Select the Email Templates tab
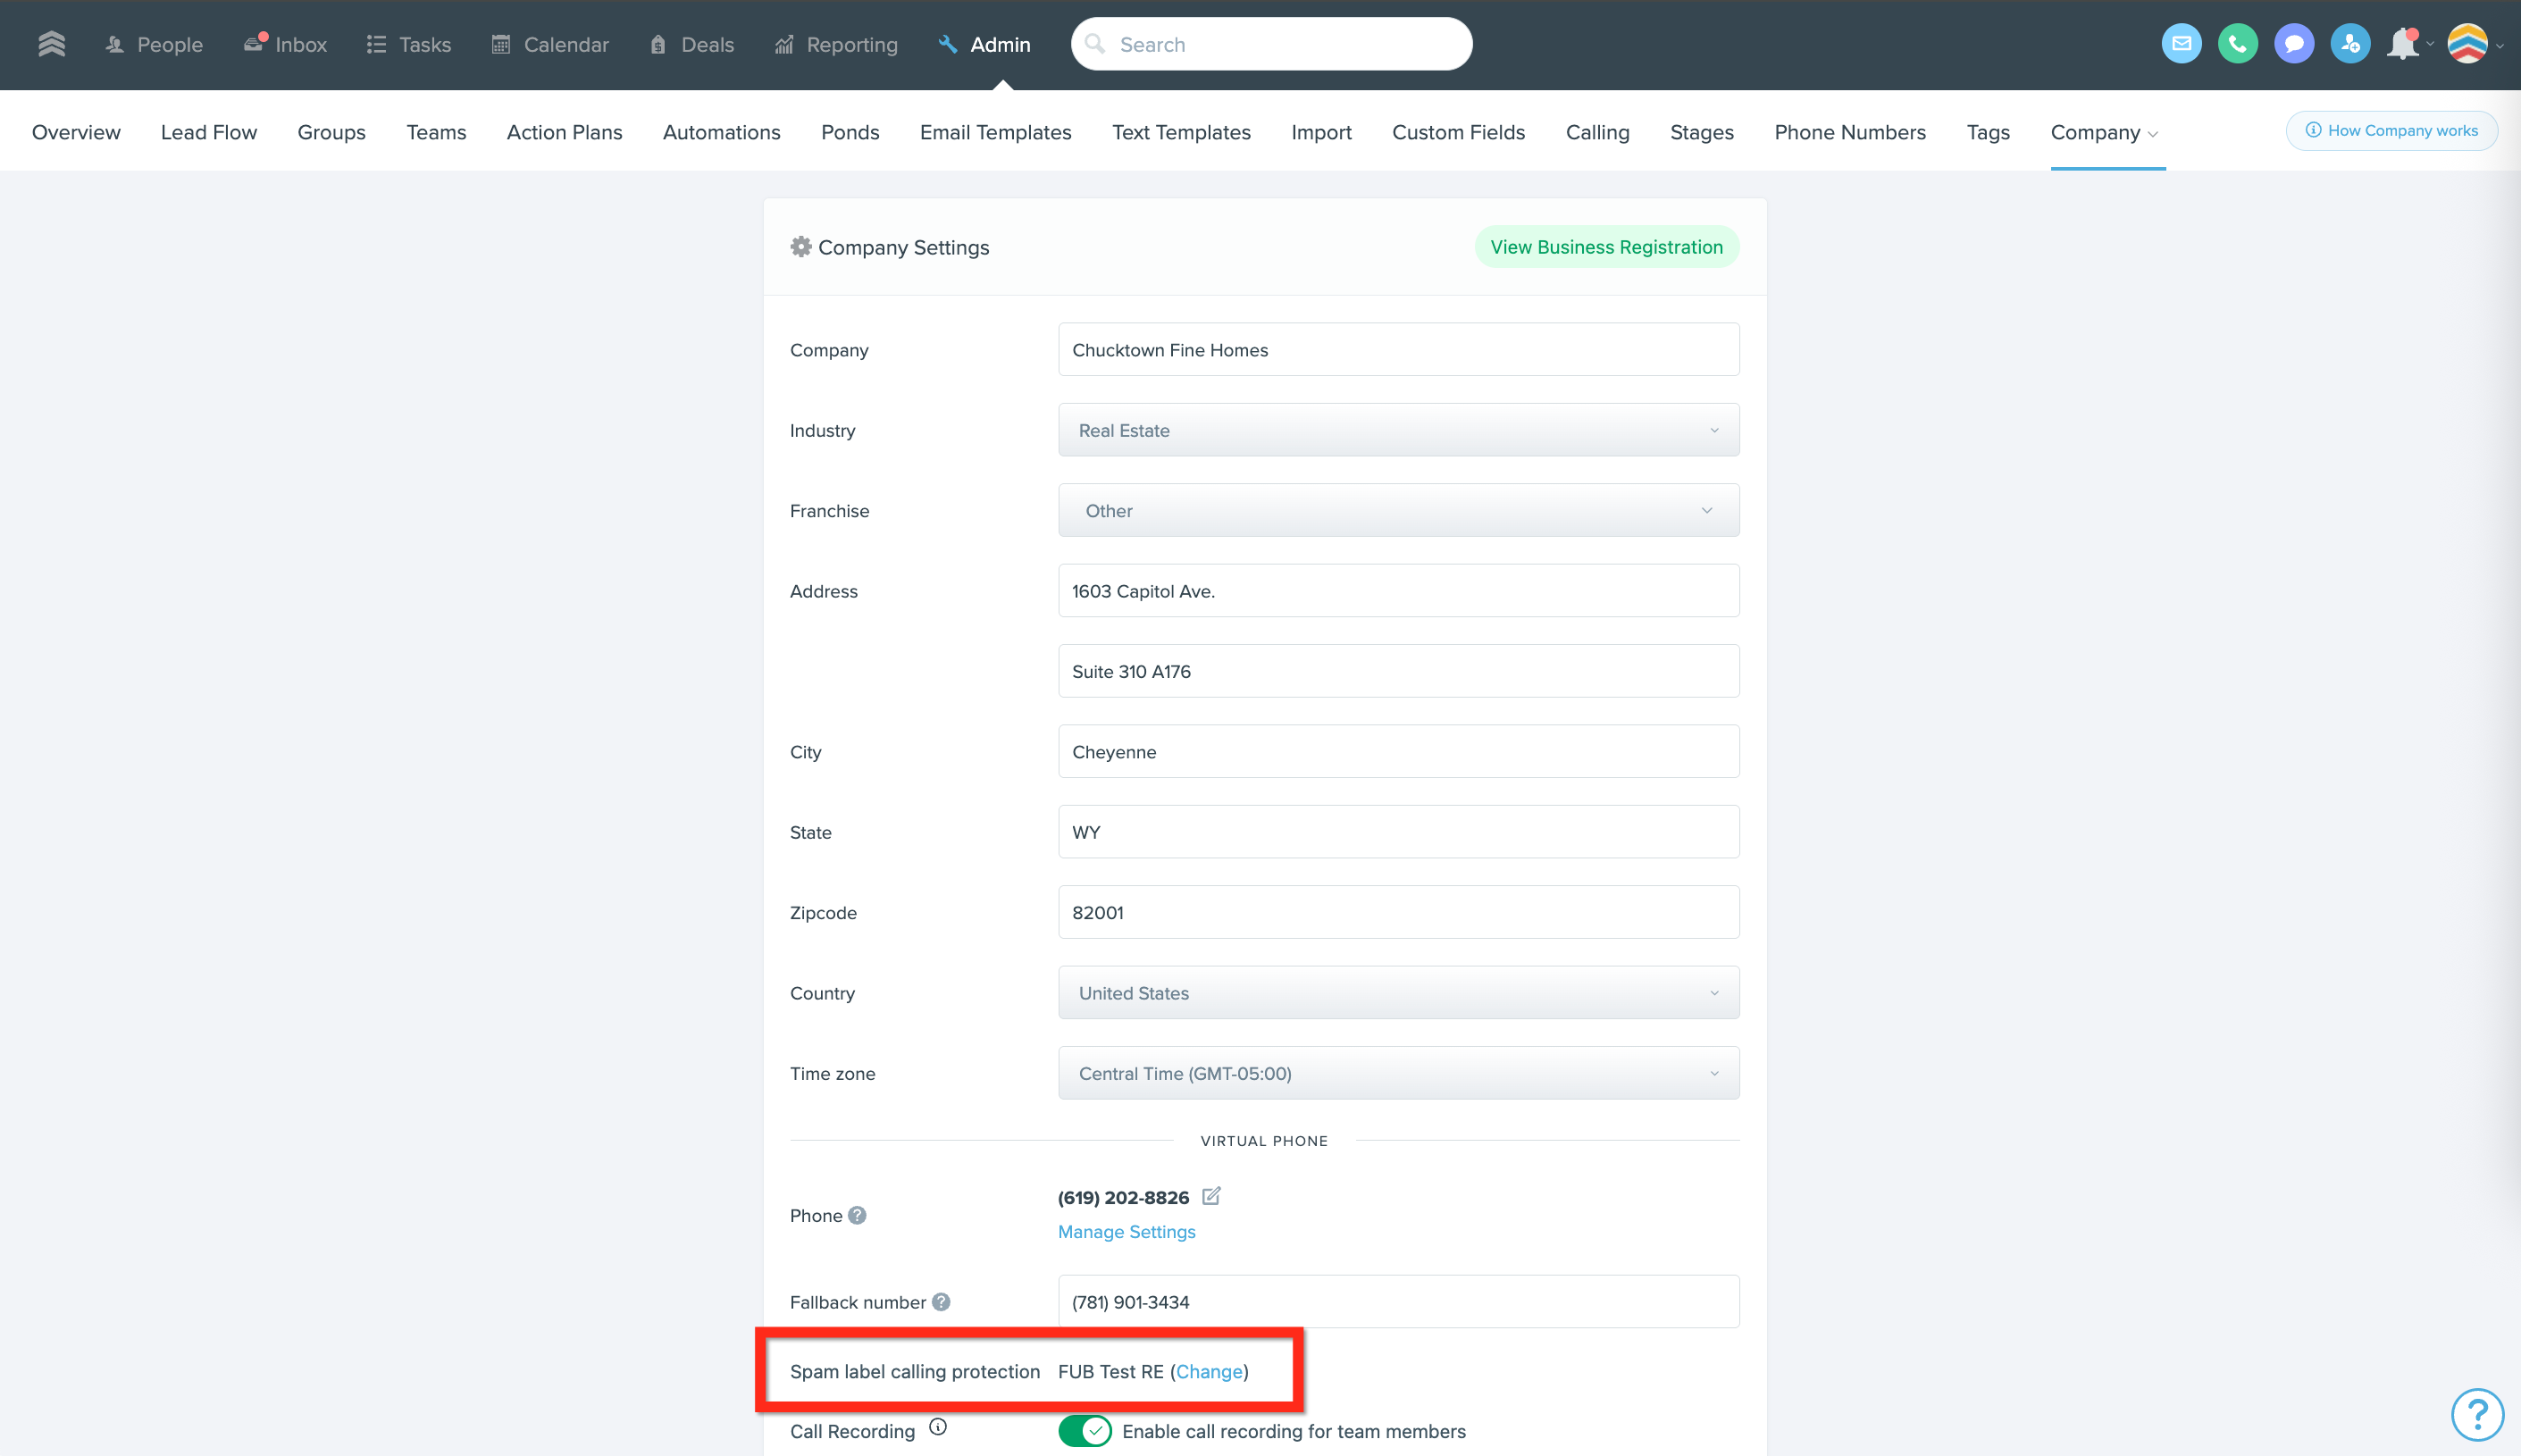This screenshot has height=1456, width=2521. 995,131
